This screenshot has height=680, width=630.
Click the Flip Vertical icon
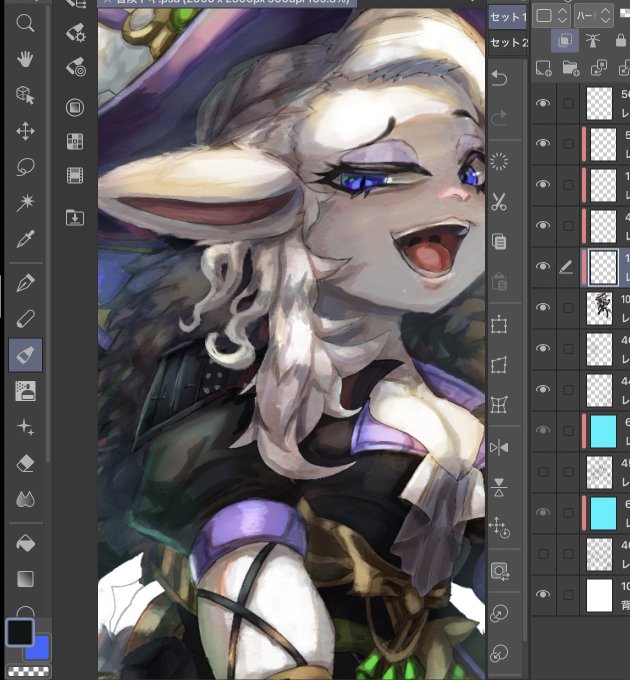(x=499, y=487)
